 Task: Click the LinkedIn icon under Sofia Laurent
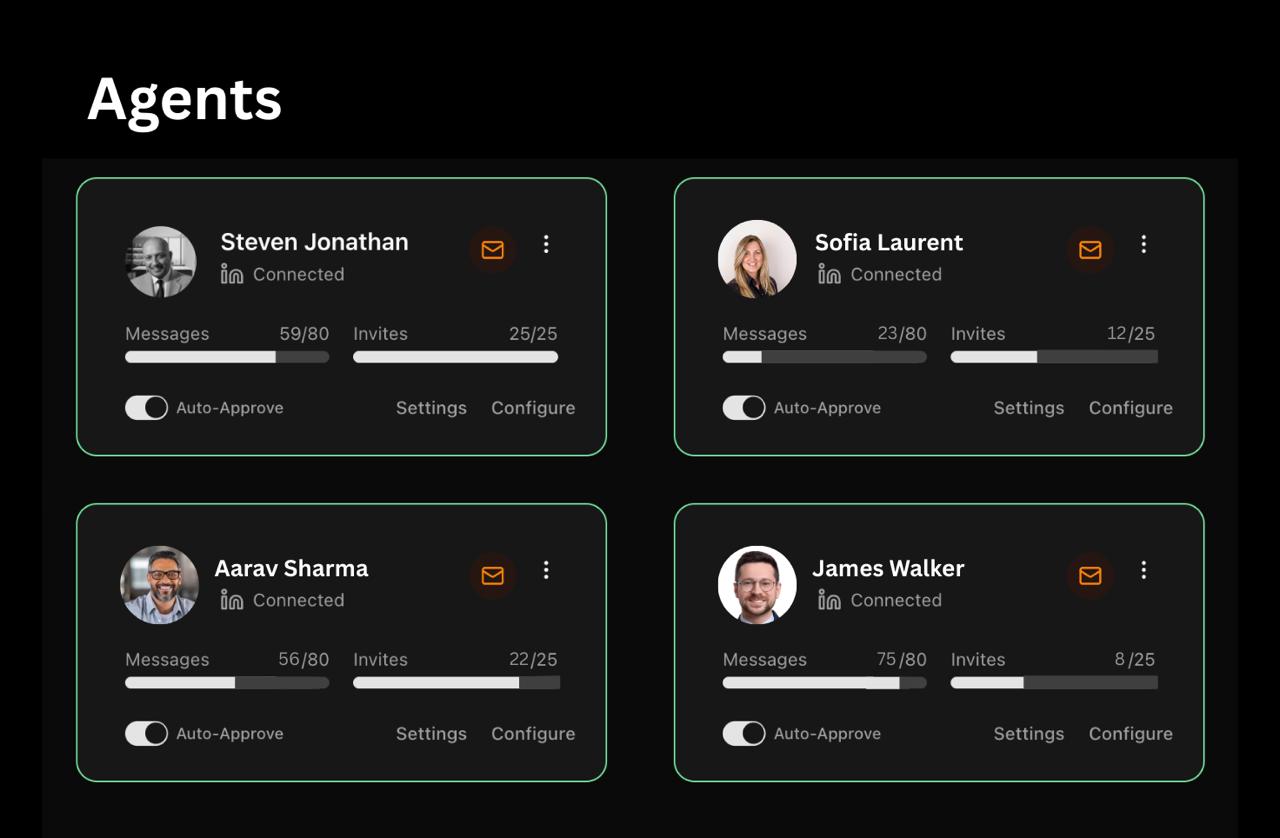coord(829,274)
